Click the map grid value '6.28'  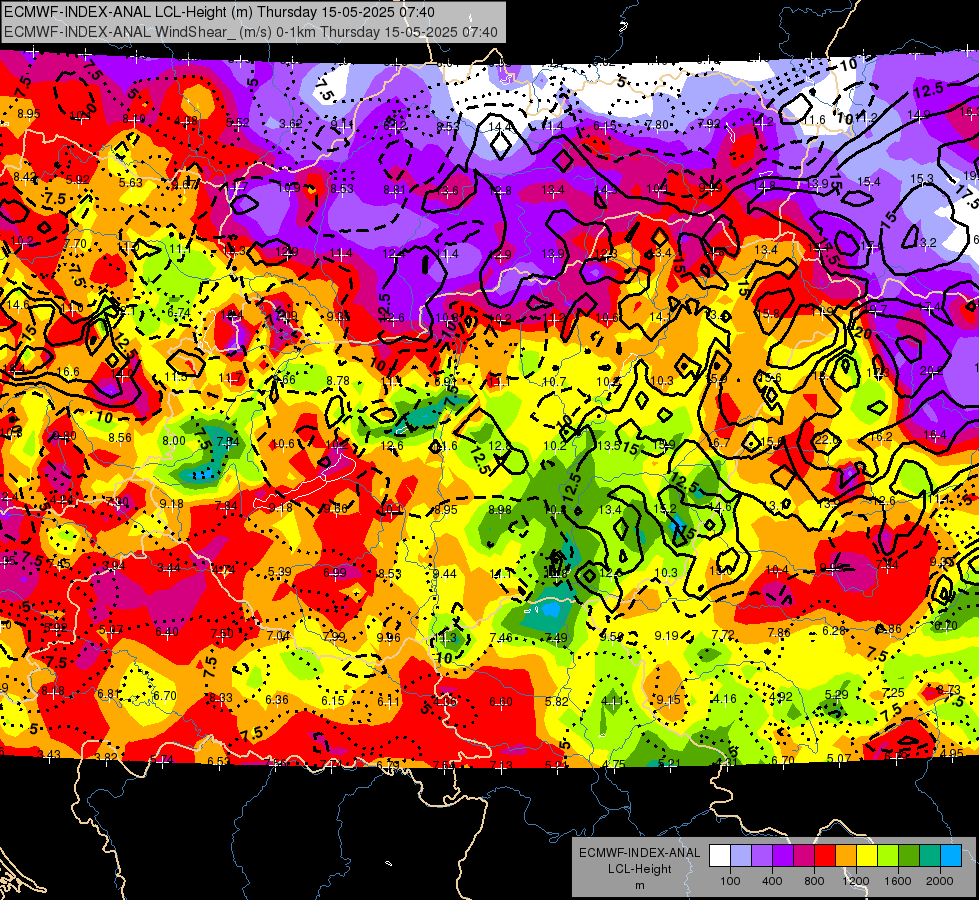point(834,630)
